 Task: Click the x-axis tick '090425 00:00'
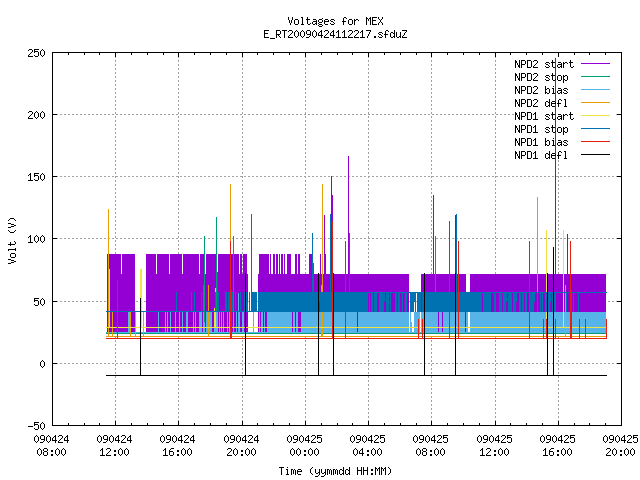(304, 446)
